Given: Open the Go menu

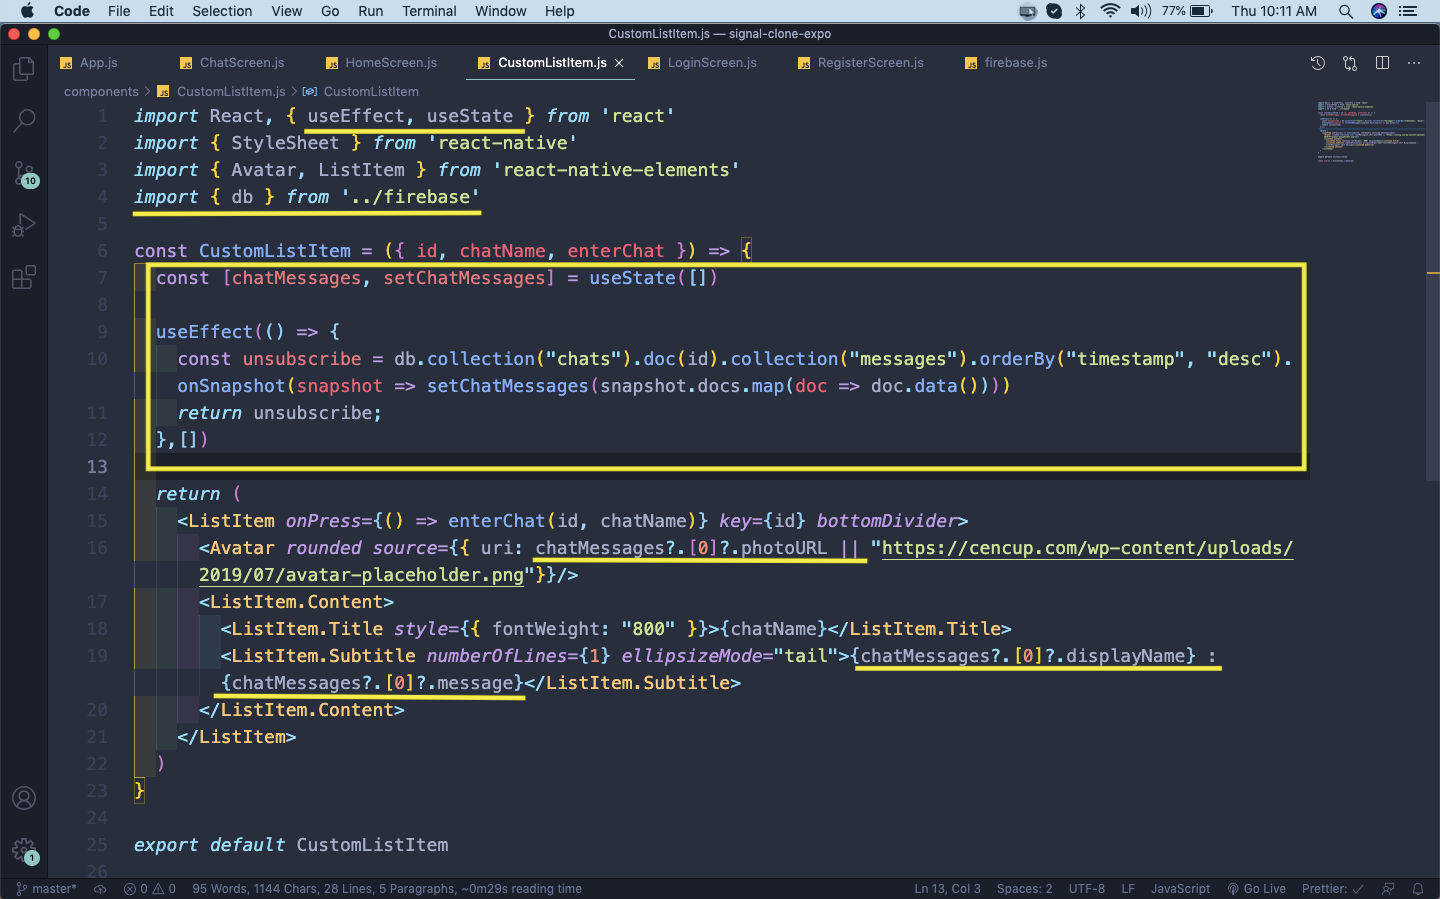Looking at the screenshot, I should click(x=330, y=11).
